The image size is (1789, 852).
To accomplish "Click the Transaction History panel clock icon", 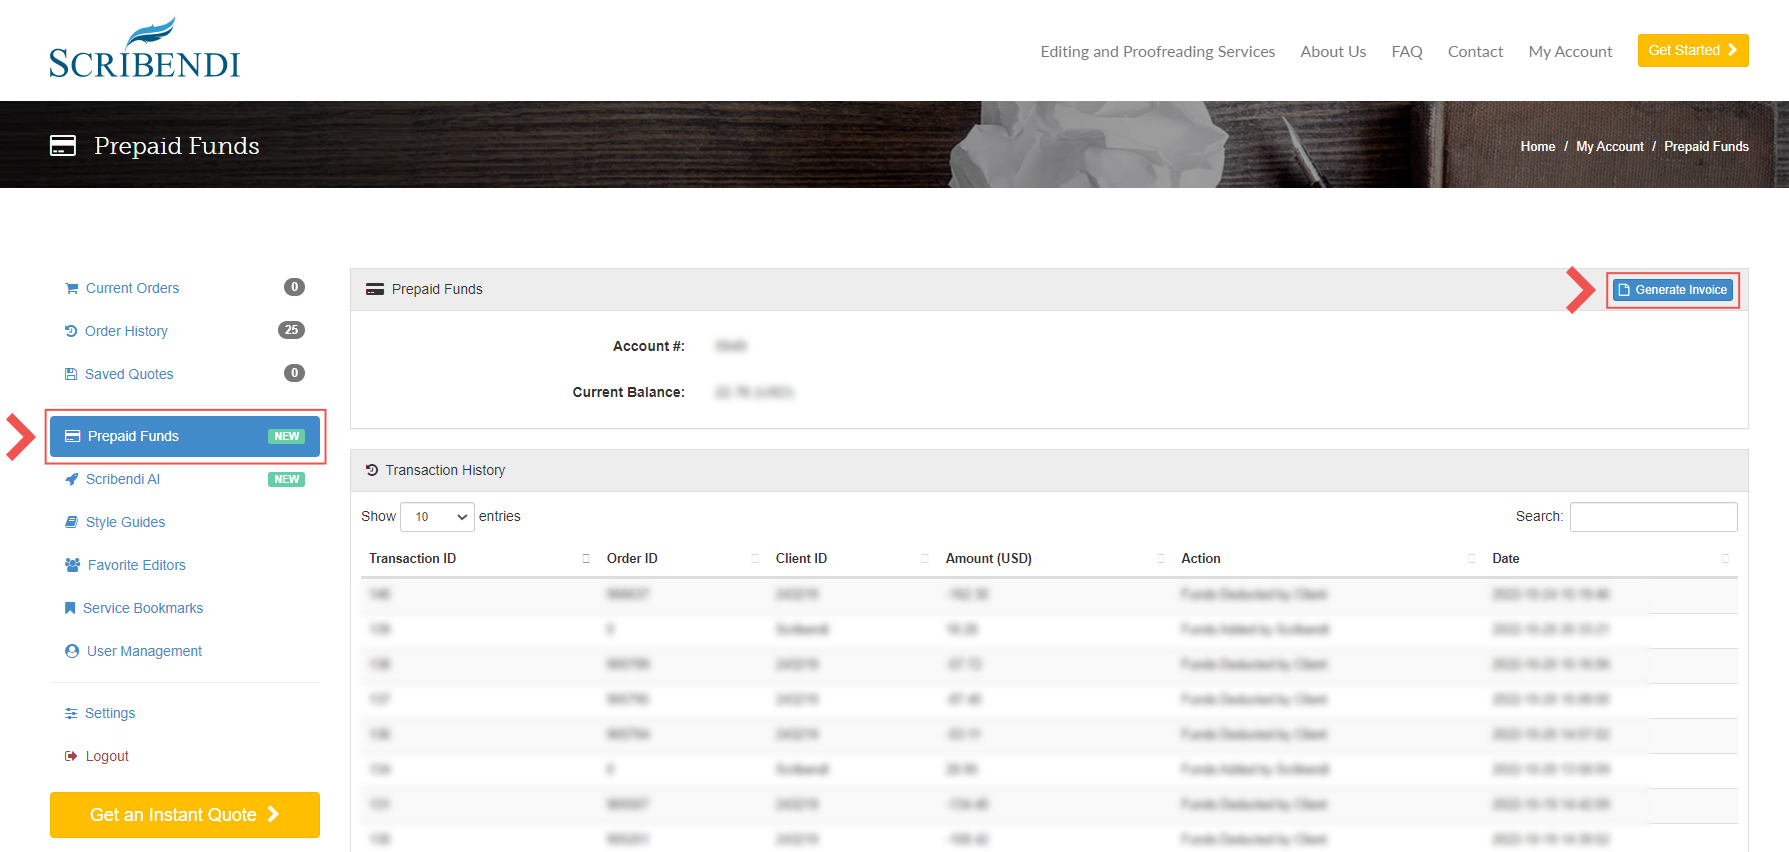I will click(372, 470).
